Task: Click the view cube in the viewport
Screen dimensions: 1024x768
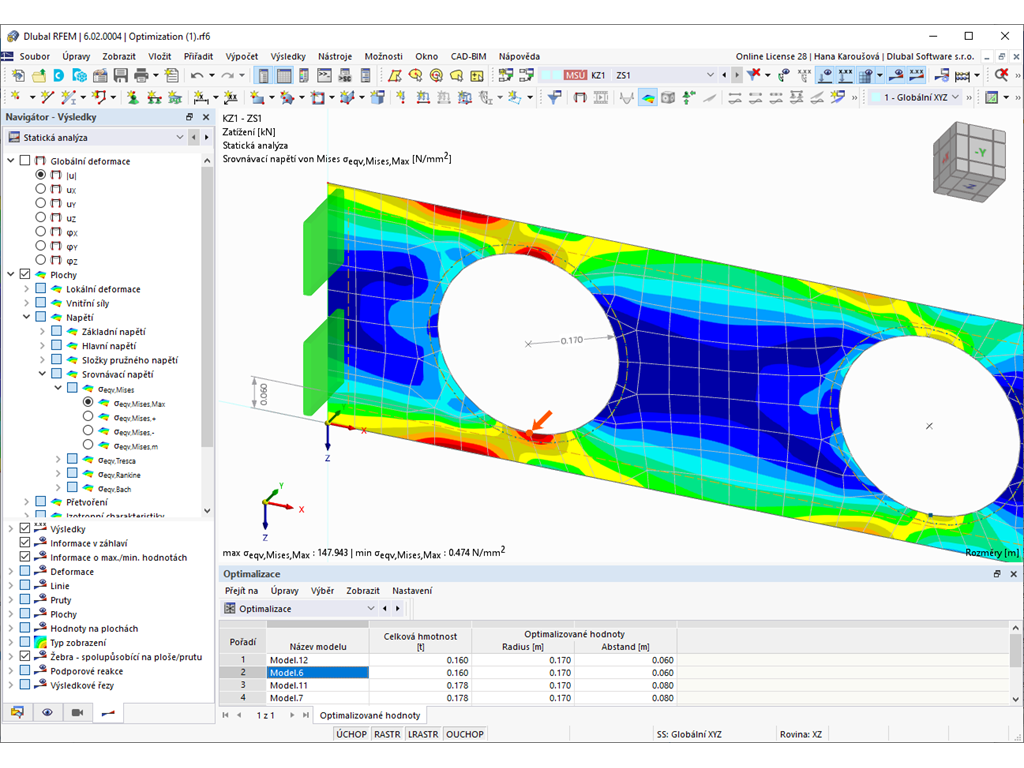Action: click(x=968, y=161)
